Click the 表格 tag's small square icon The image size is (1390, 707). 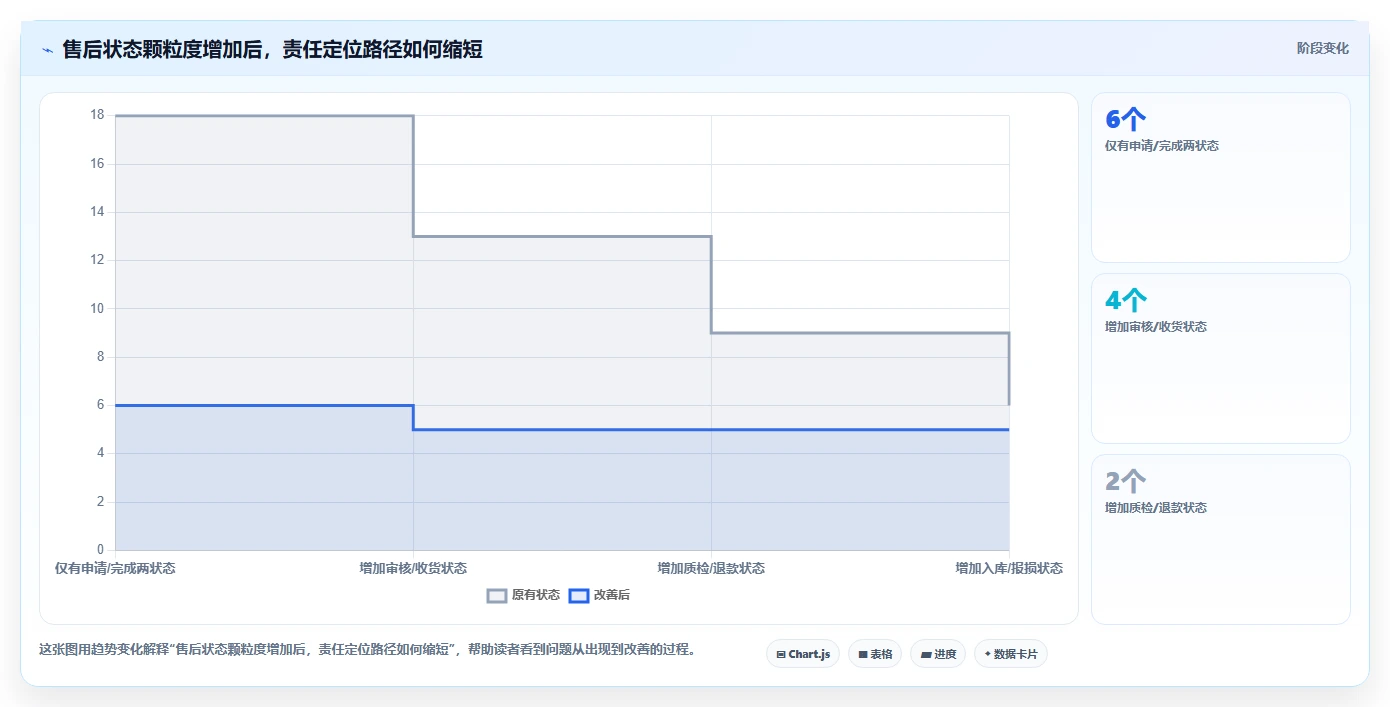pyautogui.click(x=863, y=655)
